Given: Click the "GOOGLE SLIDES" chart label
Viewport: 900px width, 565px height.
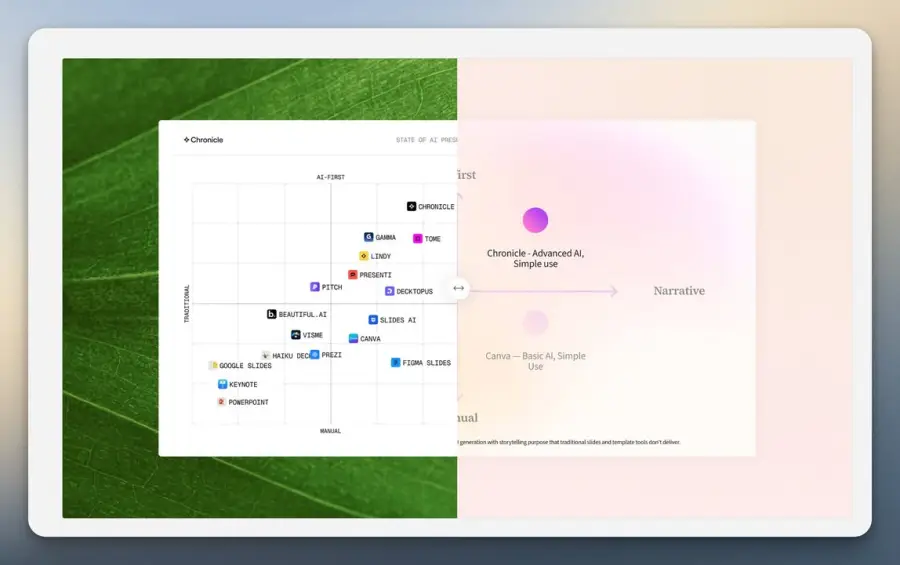Looking at the screenshot, I should pos(246,366).
